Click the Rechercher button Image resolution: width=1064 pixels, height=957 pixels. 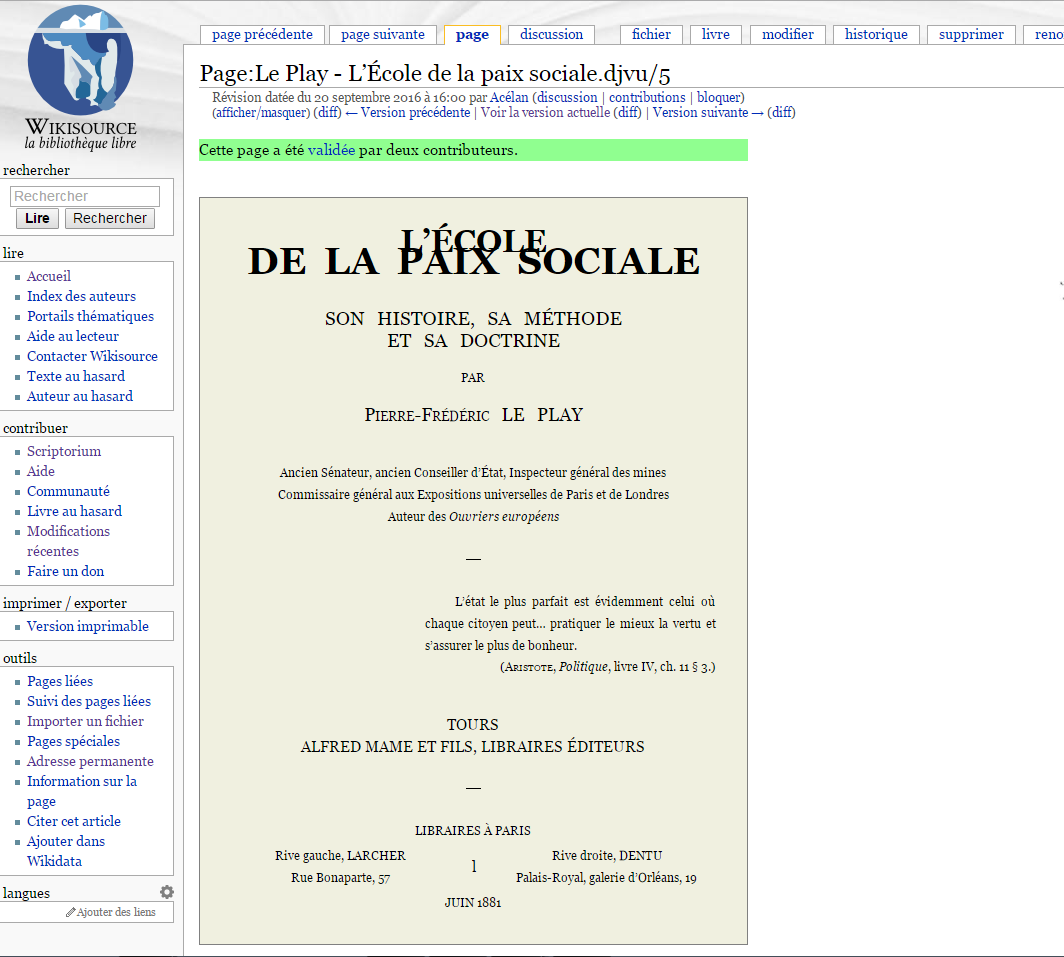coord(110,218)
